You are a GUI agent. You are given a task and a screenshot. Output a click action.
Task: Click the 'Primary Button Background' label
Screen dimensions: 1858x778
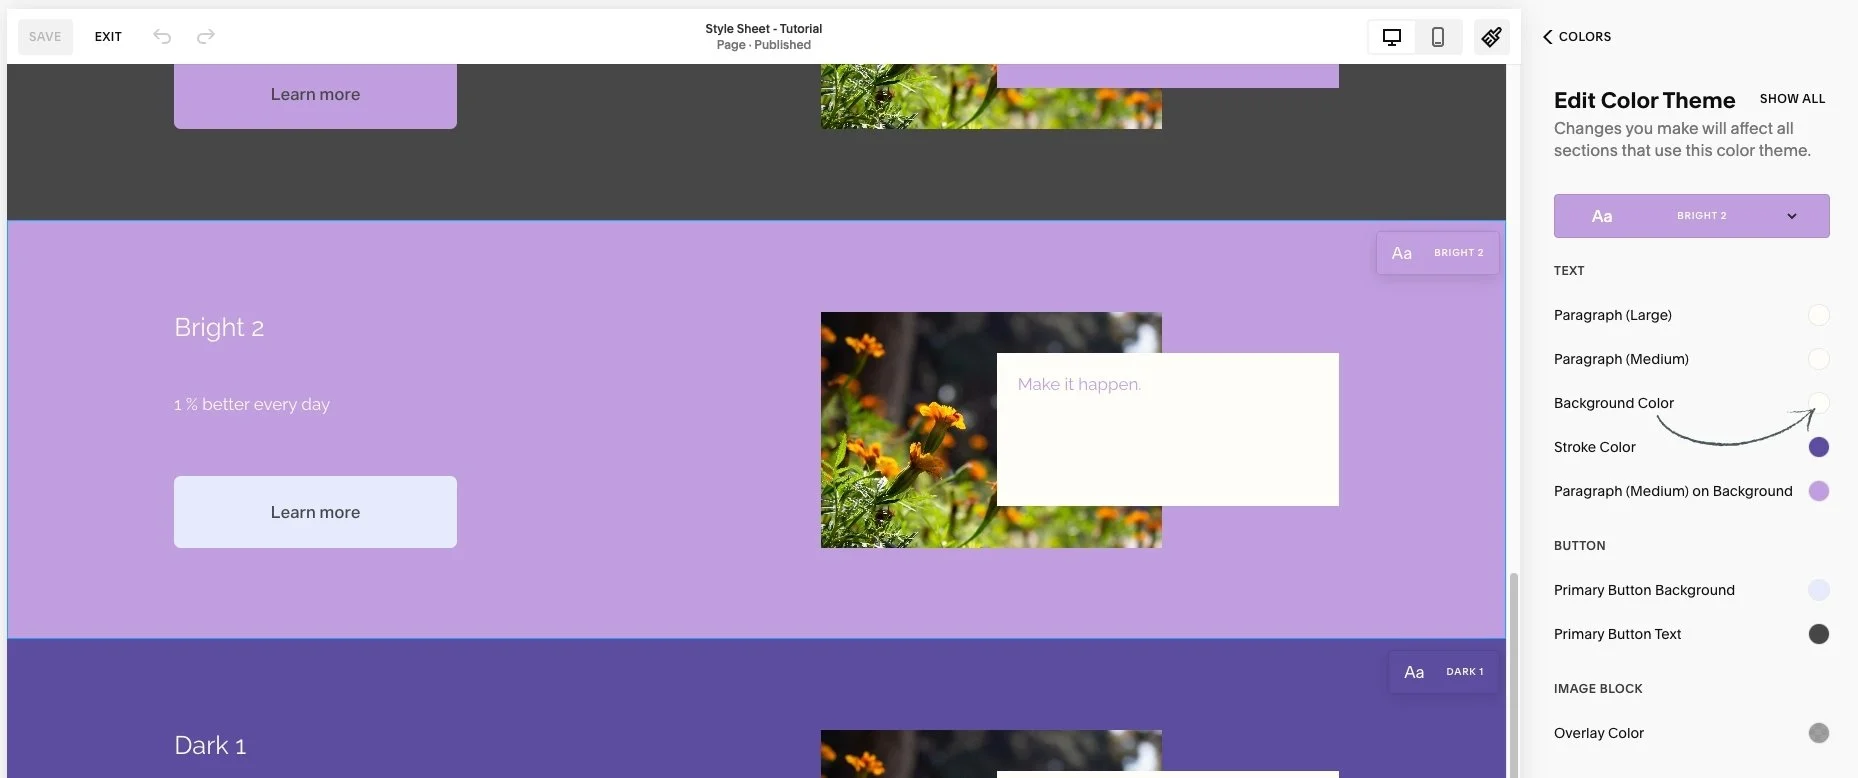tap(1644, 590)
